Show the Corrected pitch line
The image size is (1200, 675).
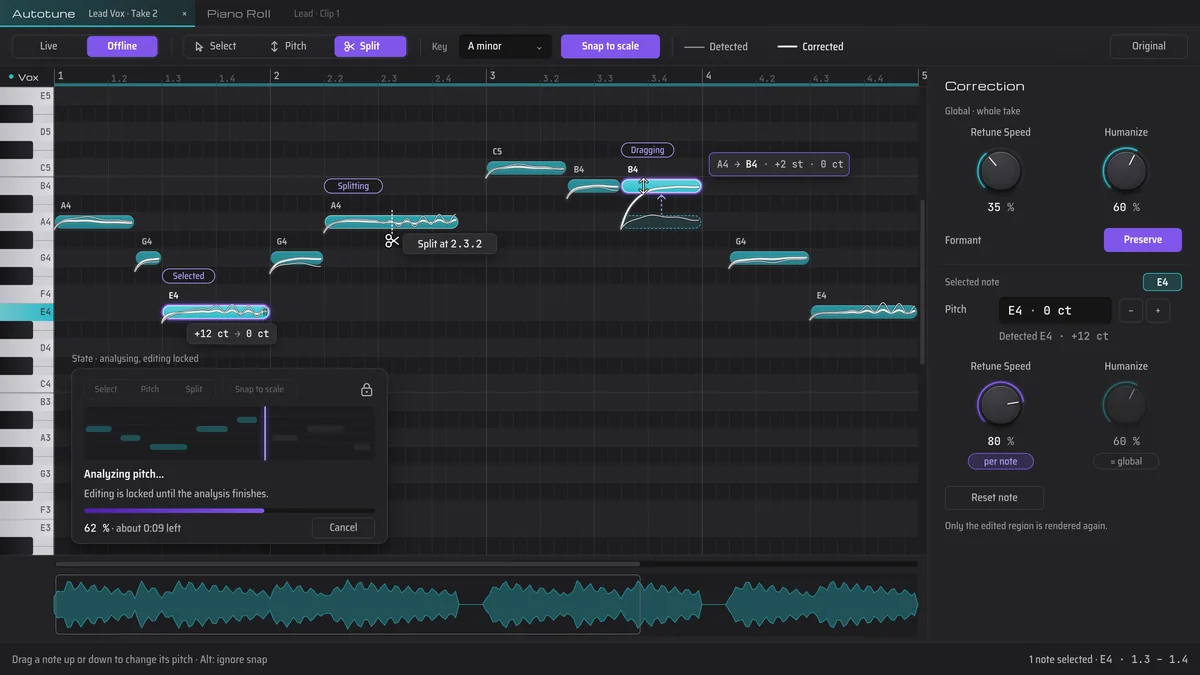point(810,46)
